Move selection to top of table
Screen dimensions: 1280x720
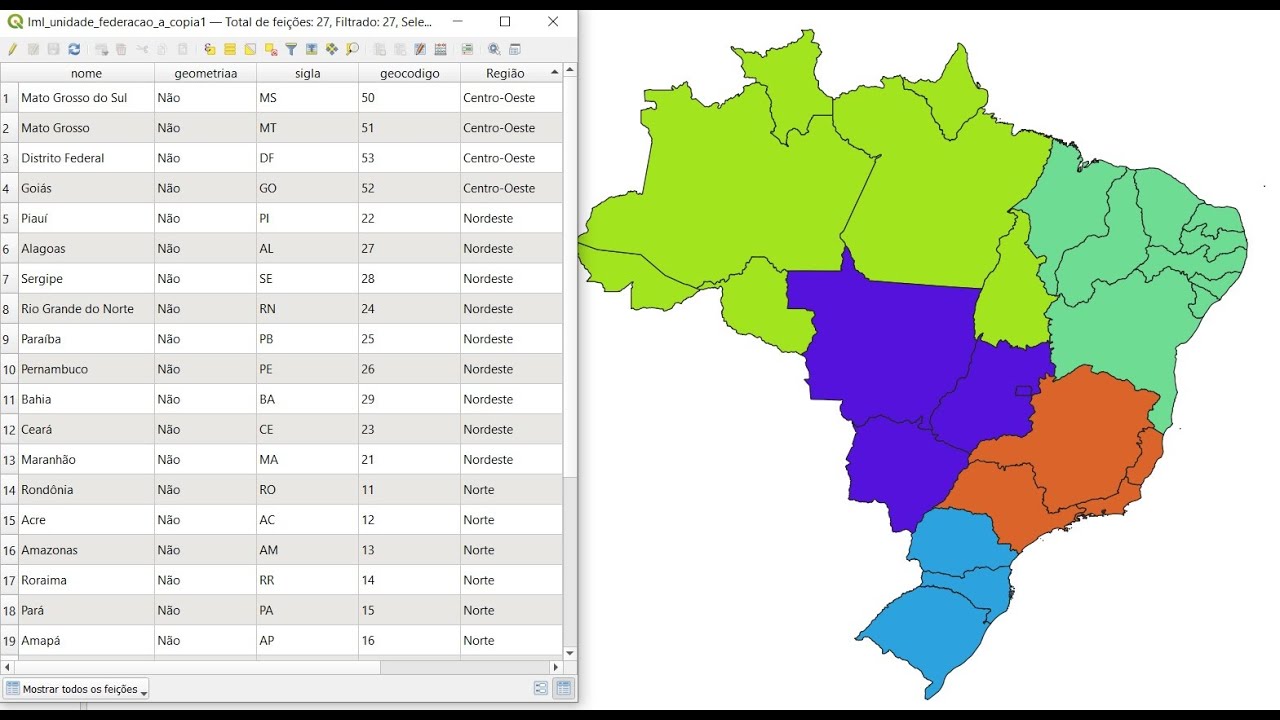coord(311,49)
